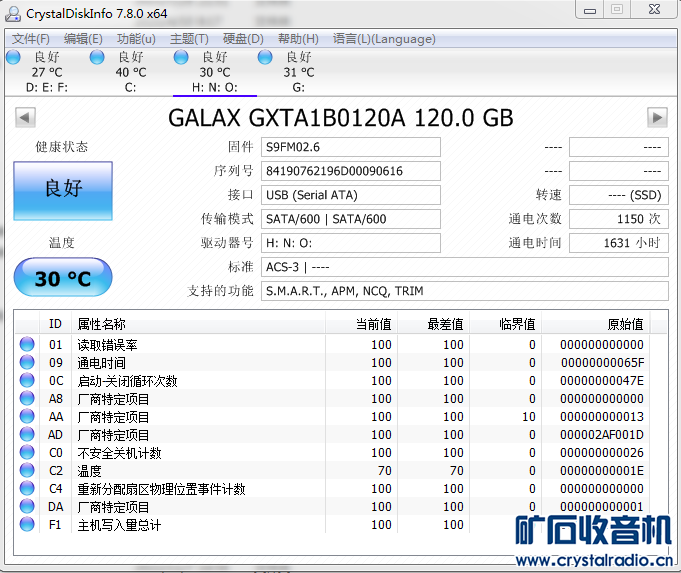Click raw value 00000000047E
The image size is (681, 573).
[602, 381]
